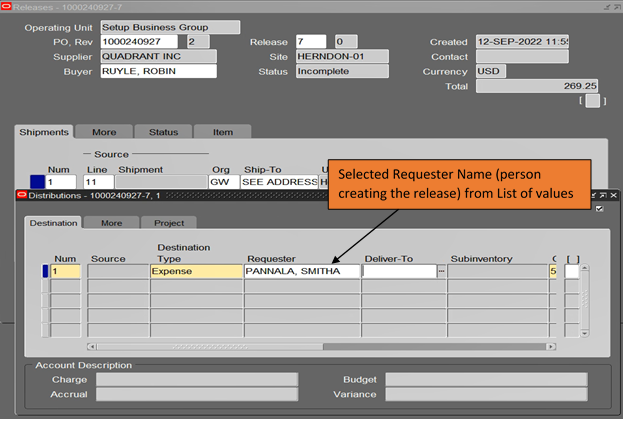Click the empty Contact field
This screenshot has width=624, height=421.
pyautogui.click(x=522, y=57)
